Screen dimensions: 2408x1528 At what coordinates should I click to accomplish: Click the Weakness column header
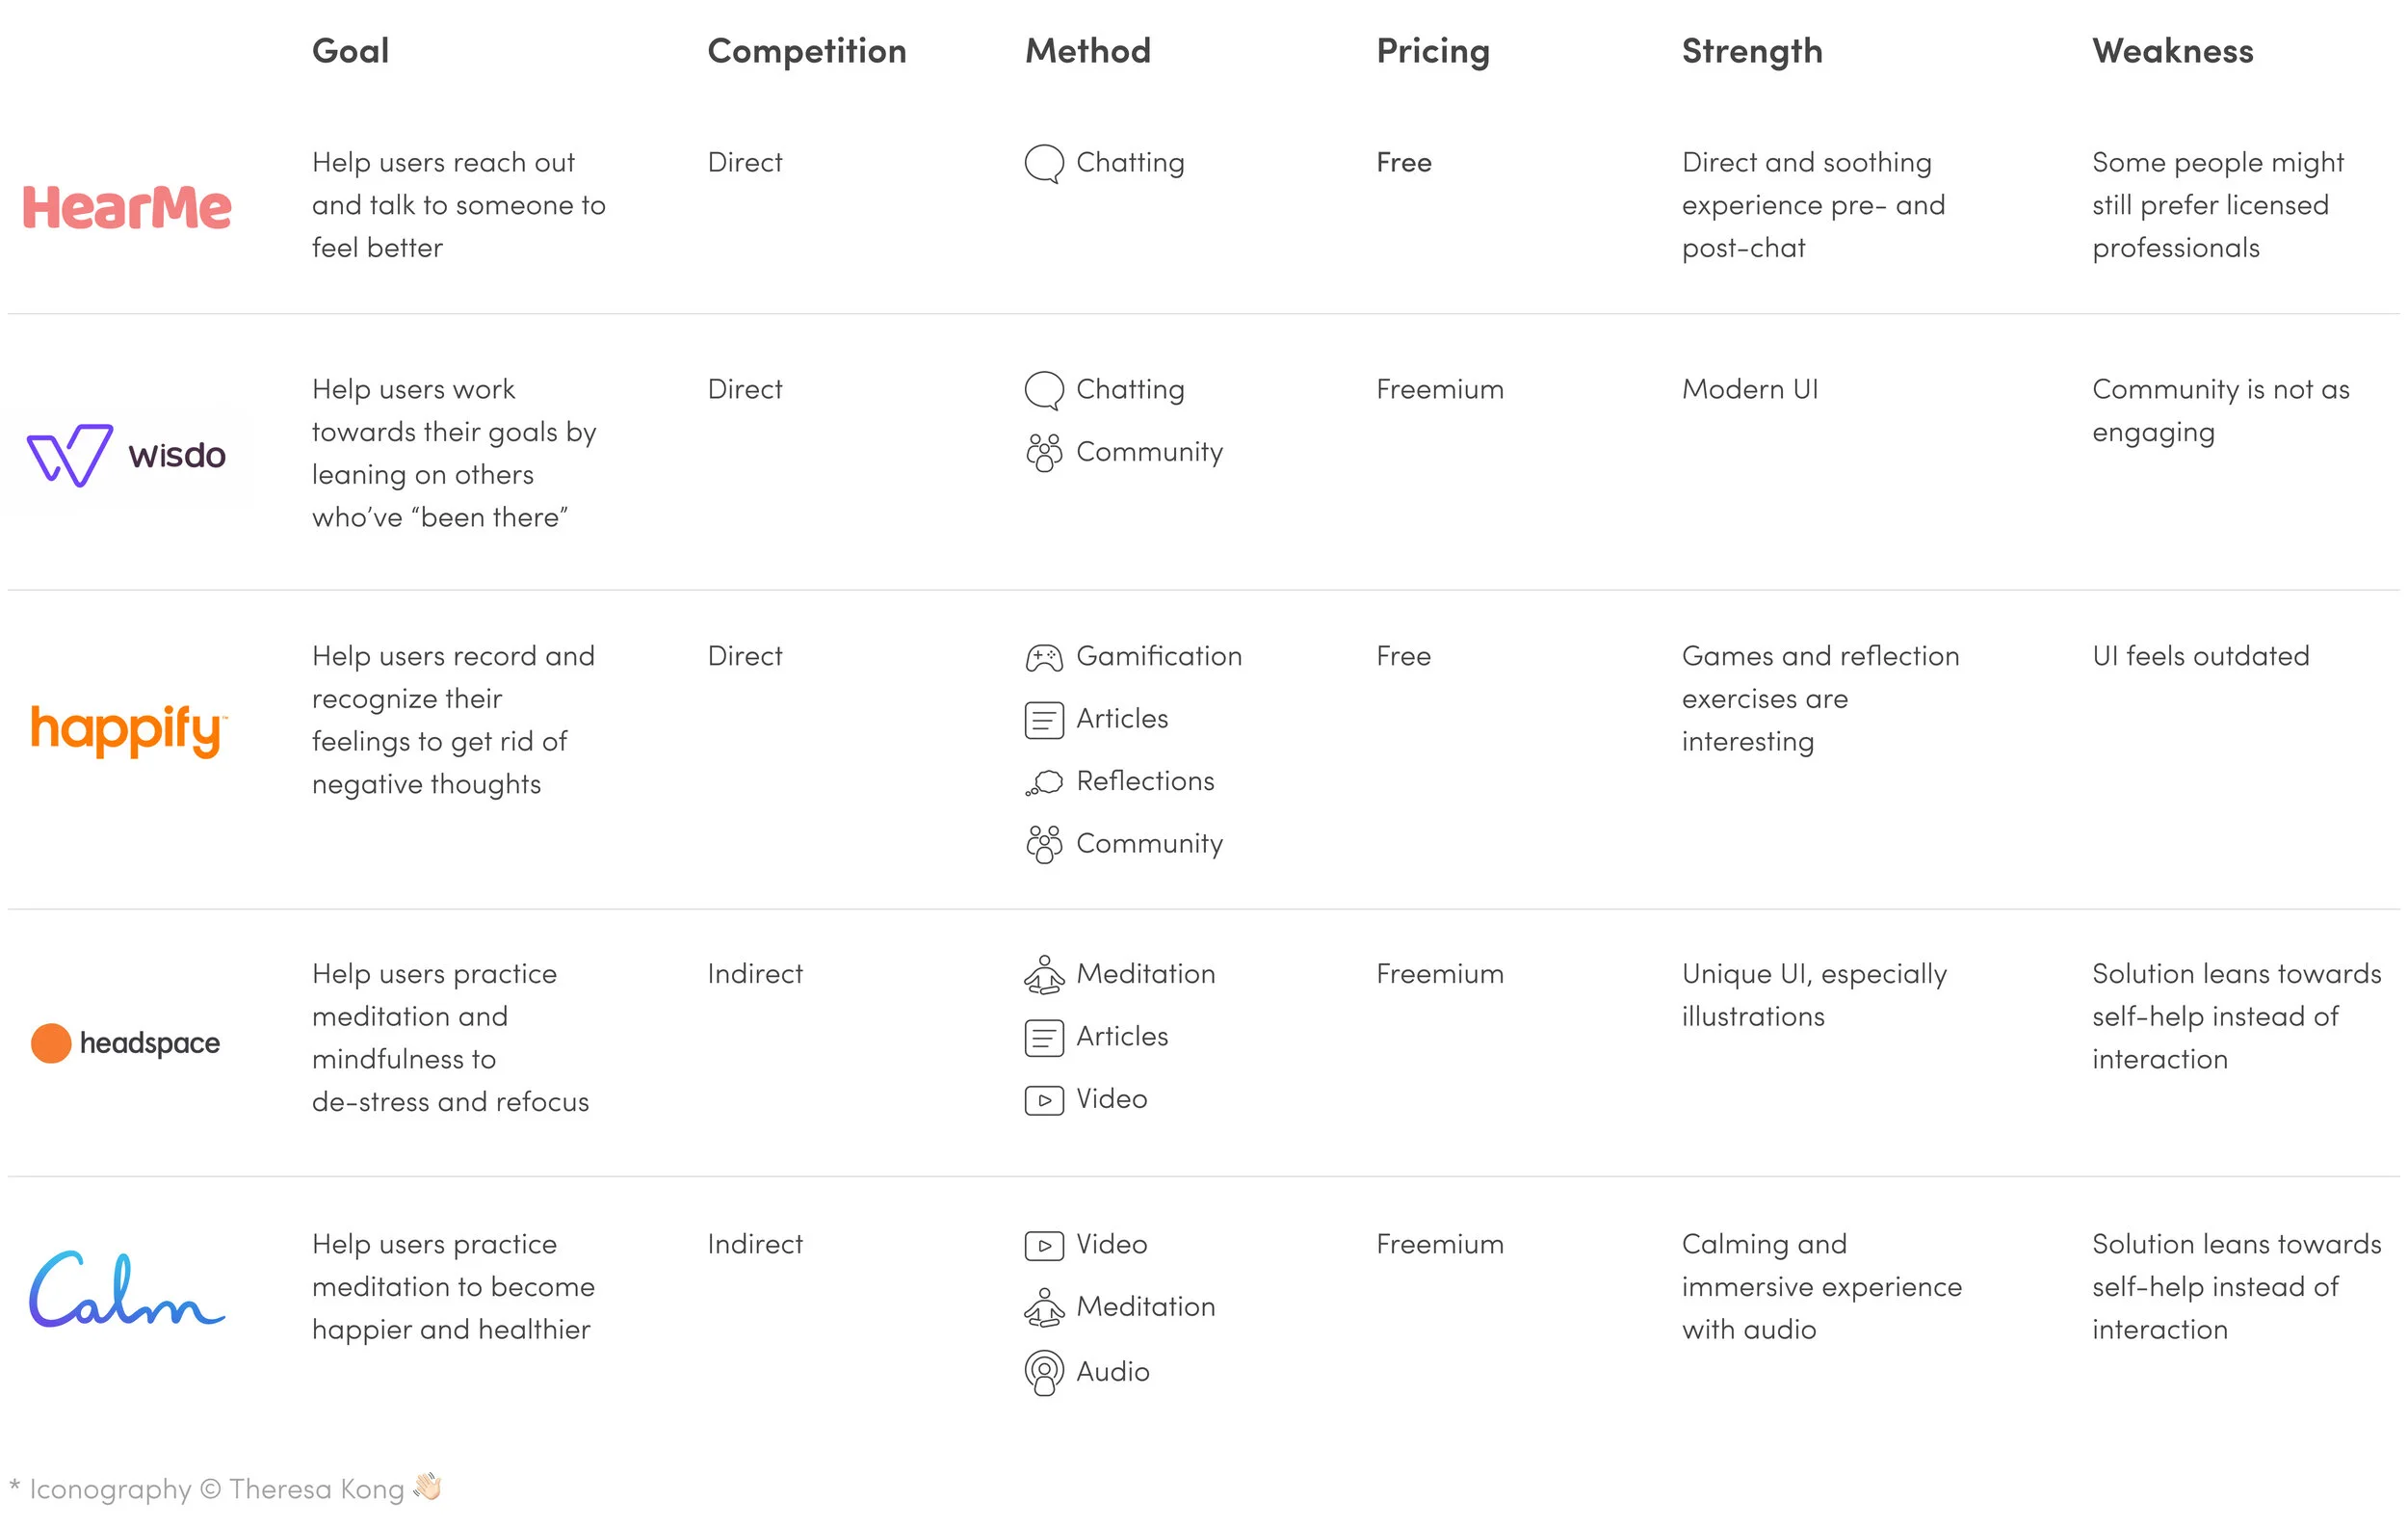[x=2172, y=51]
